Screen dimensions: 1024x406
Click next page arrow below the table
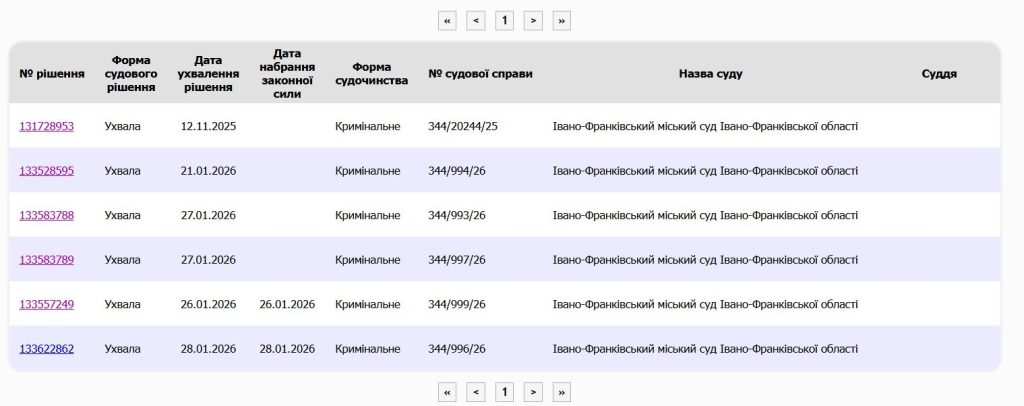tap(534, 392)
